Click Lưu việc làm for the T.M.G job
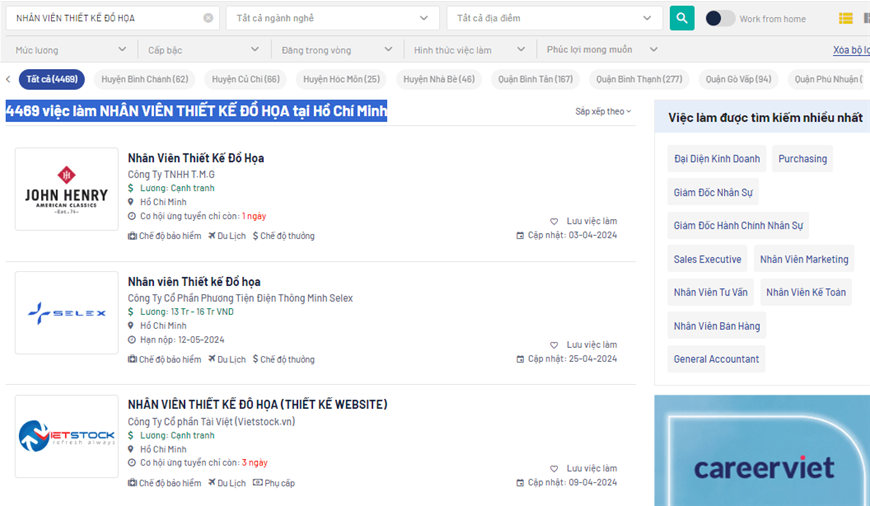Screen dimensions: 870x506 [x=591, y=221]
